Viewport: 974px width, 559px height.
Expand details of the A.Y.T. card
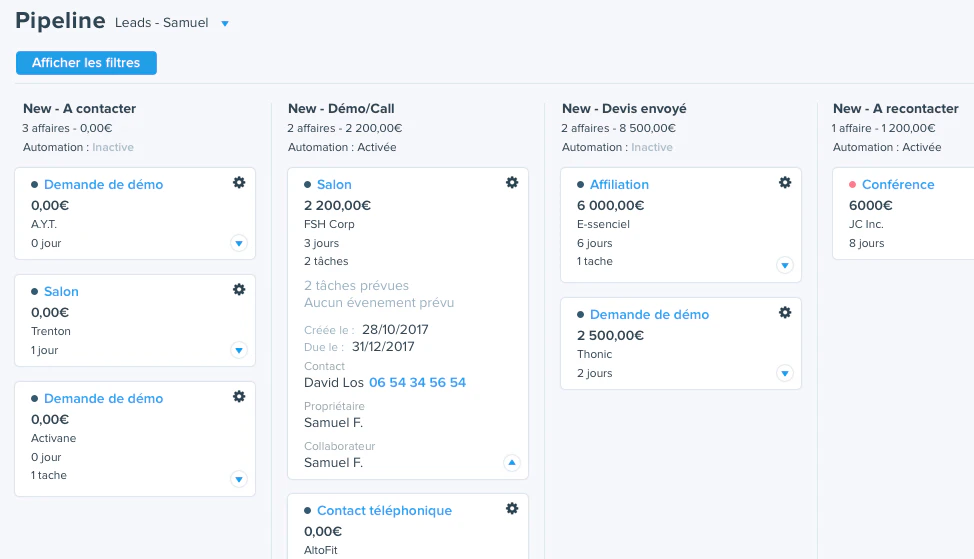point(239,243)
